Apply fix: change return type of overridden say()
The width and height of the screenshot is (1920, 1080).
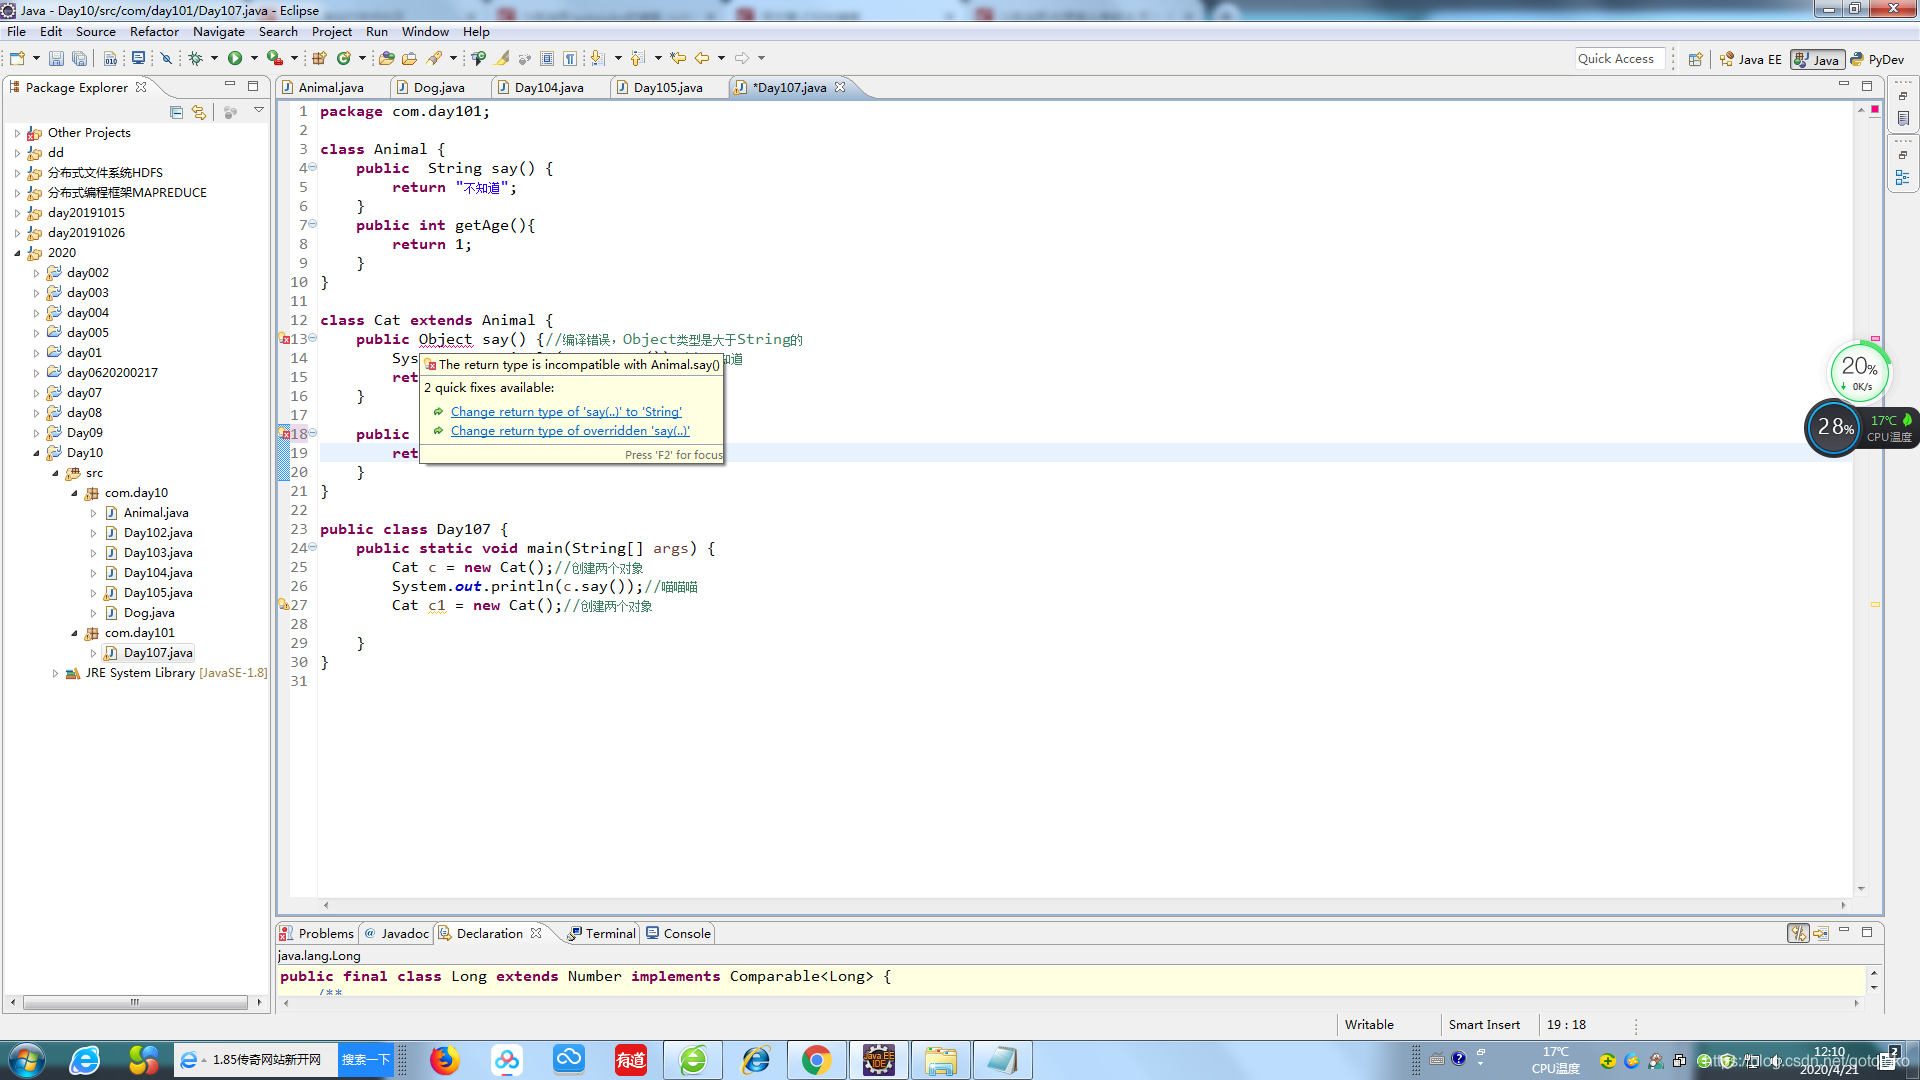tap(570, 430)
